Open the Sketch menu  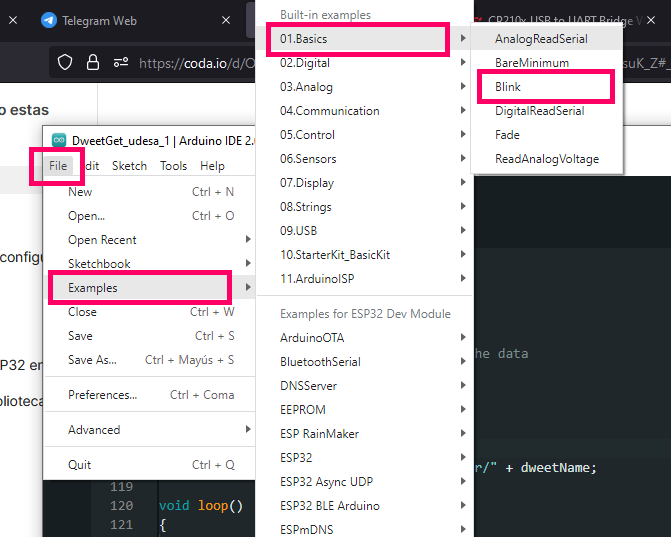point(129,166)
